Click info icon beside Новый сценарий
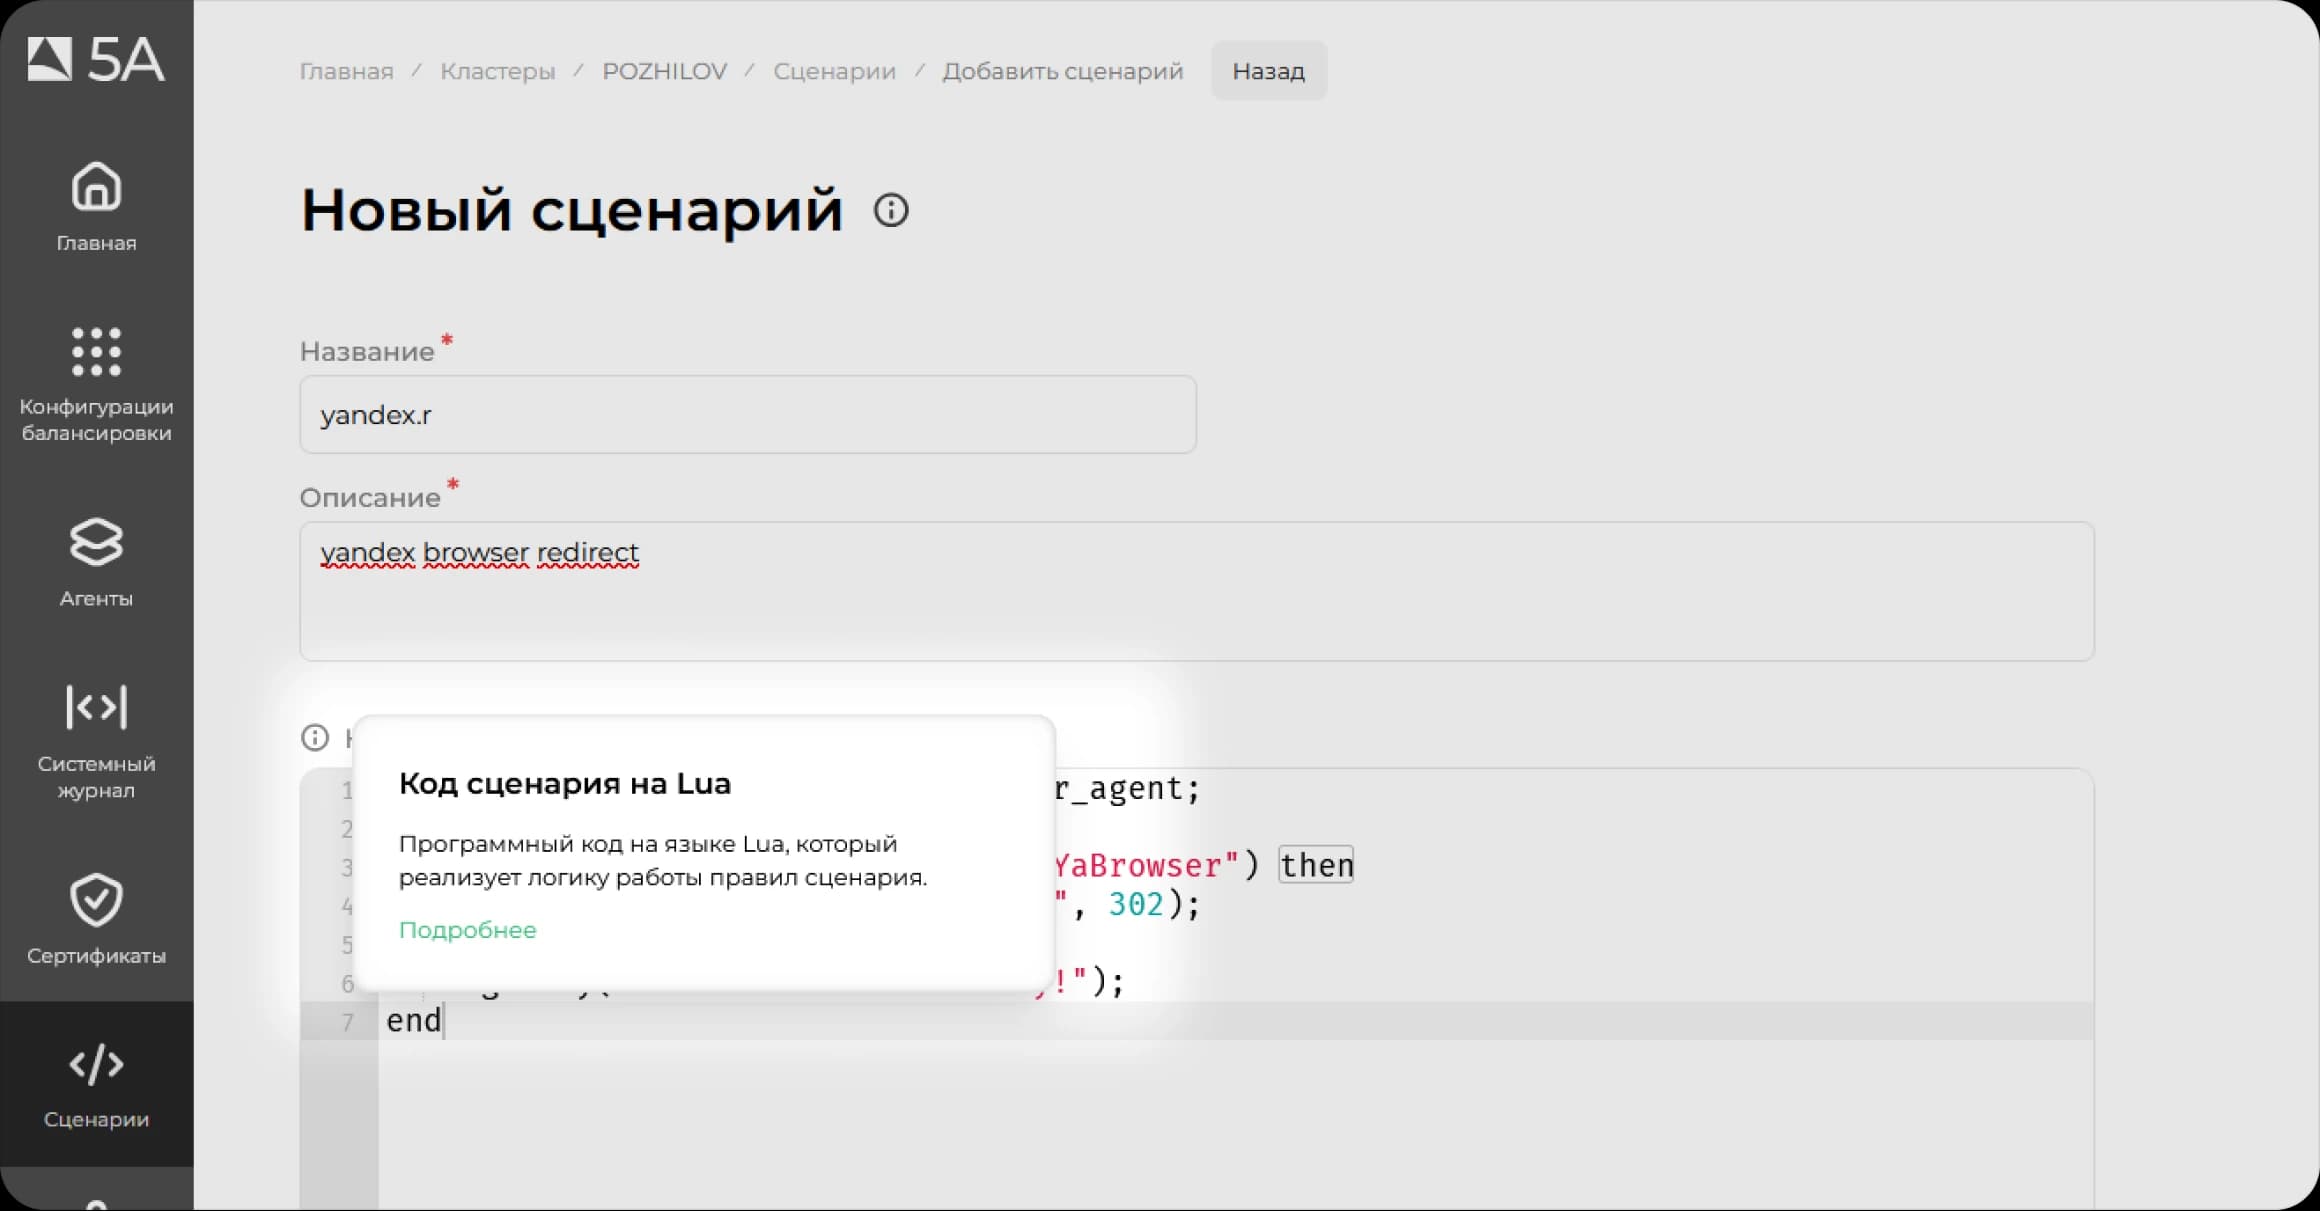The width and height of the screenshot is (2320, 1211). pos(891,211)
